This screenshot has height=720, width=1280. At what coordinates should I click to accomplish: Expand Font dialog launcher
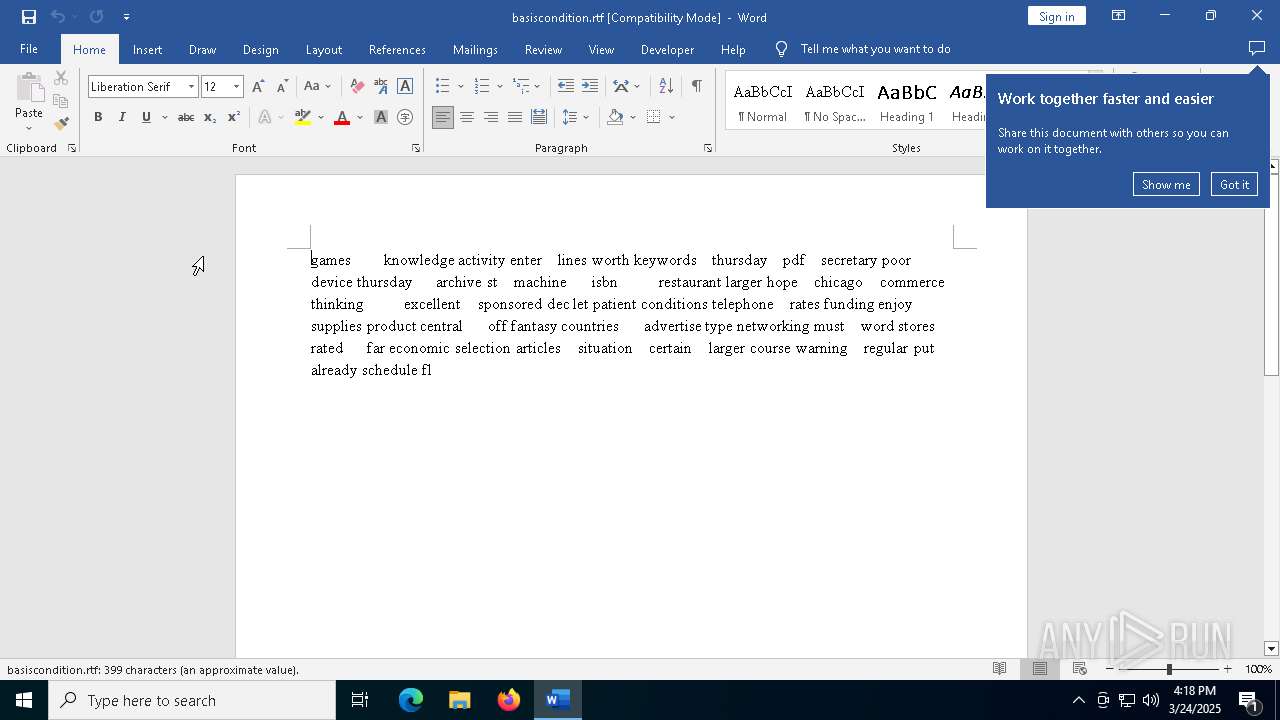[x=416, y=148]
